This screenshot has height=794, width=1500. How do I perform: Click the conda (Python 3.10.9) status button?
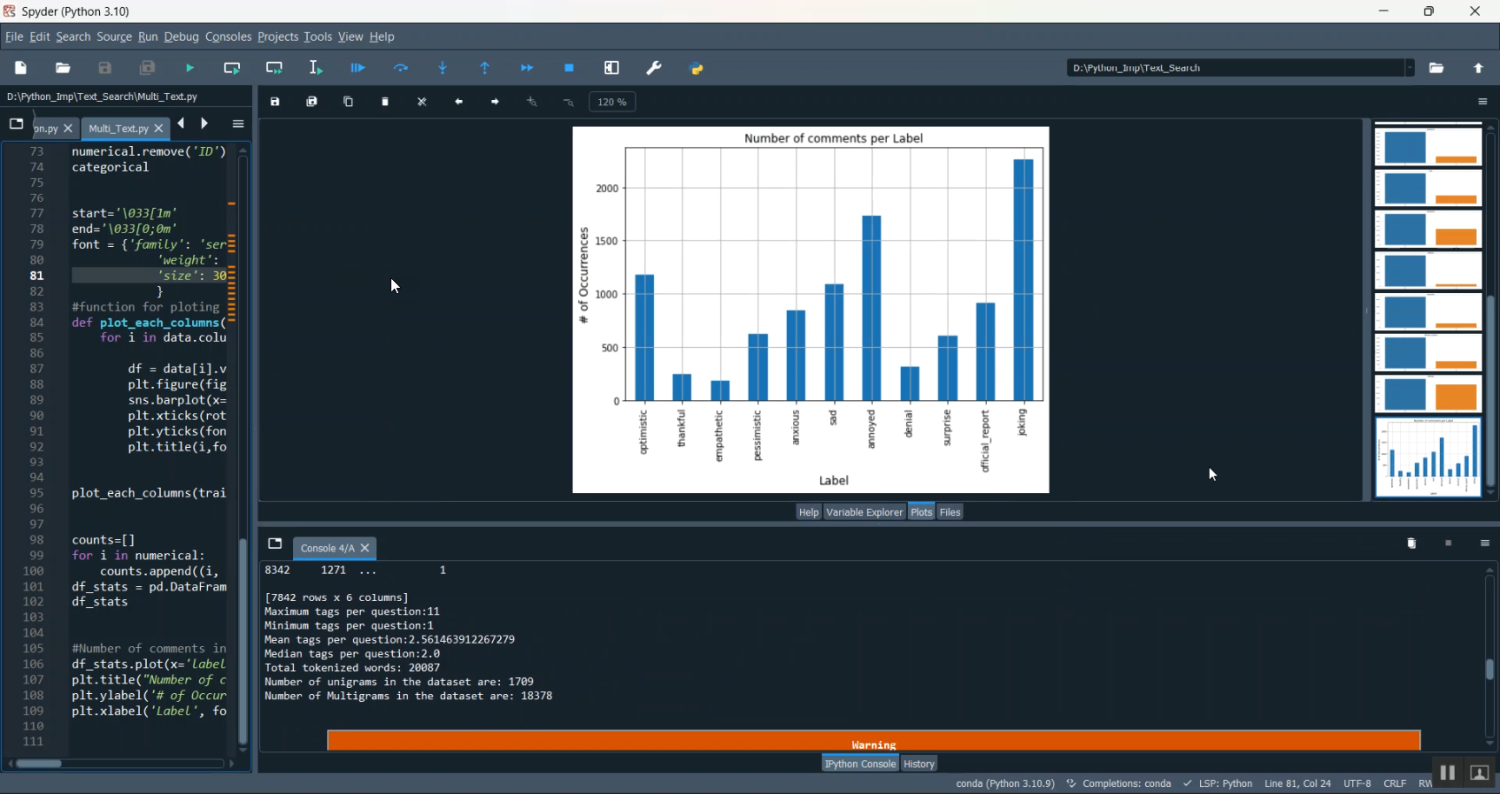pos(1005,784)
